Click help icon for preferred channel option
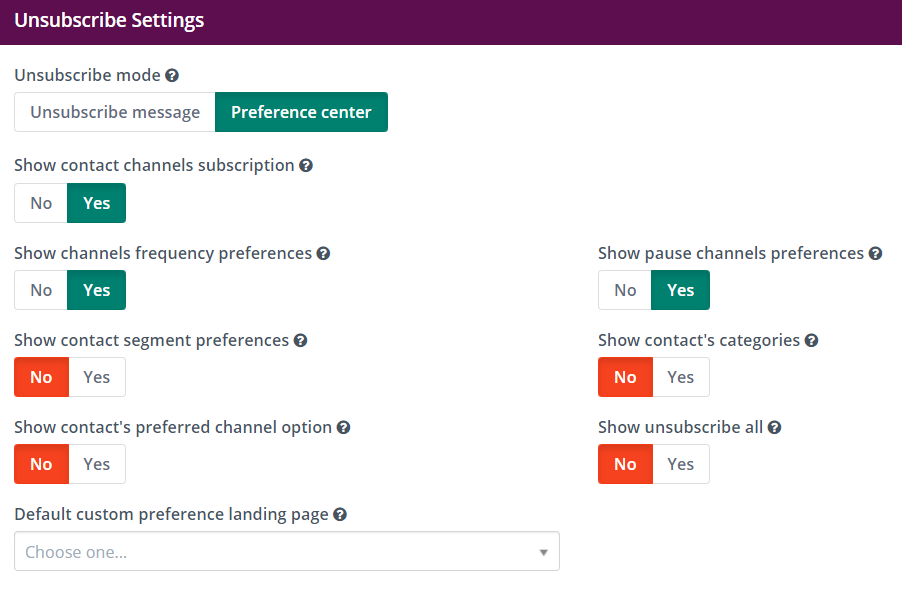The image size is (902, 590). [x=343, y=427]
